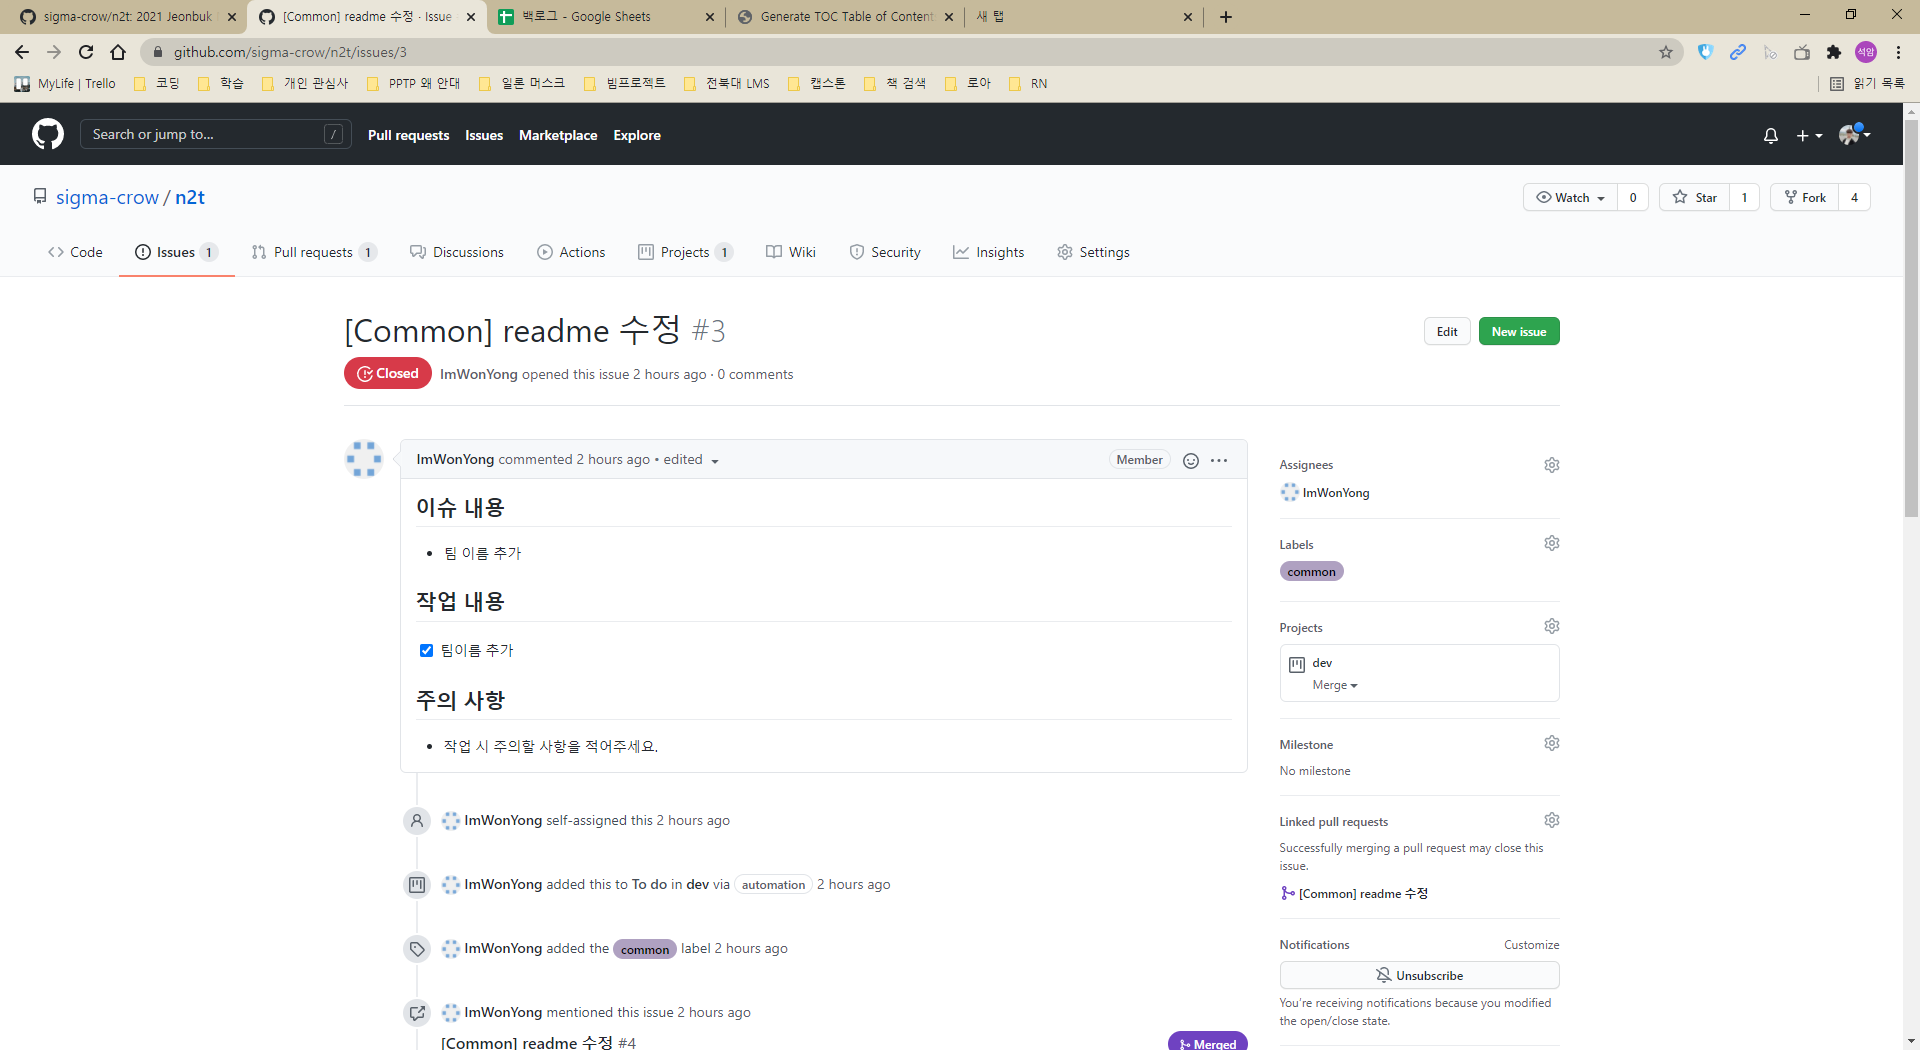Open the plus create-new menu

(1809, 135)
